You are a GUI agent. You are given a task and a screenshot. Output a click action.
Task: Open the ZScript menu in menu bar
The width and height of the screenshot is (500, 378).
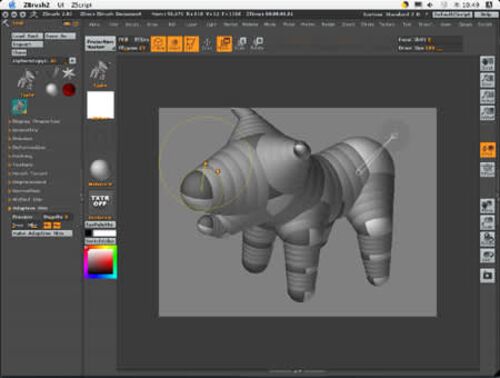(81, 5)
